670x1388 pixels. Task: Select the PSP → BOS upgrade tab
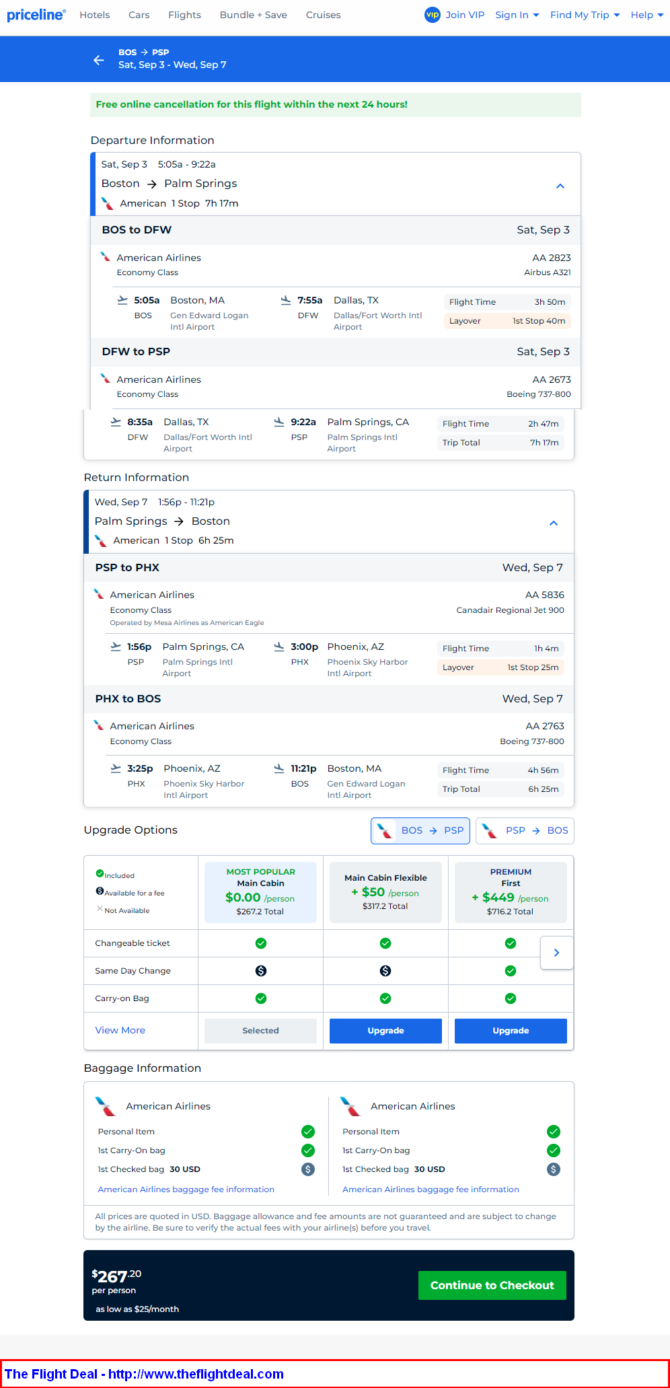click(x=525, y=830)
